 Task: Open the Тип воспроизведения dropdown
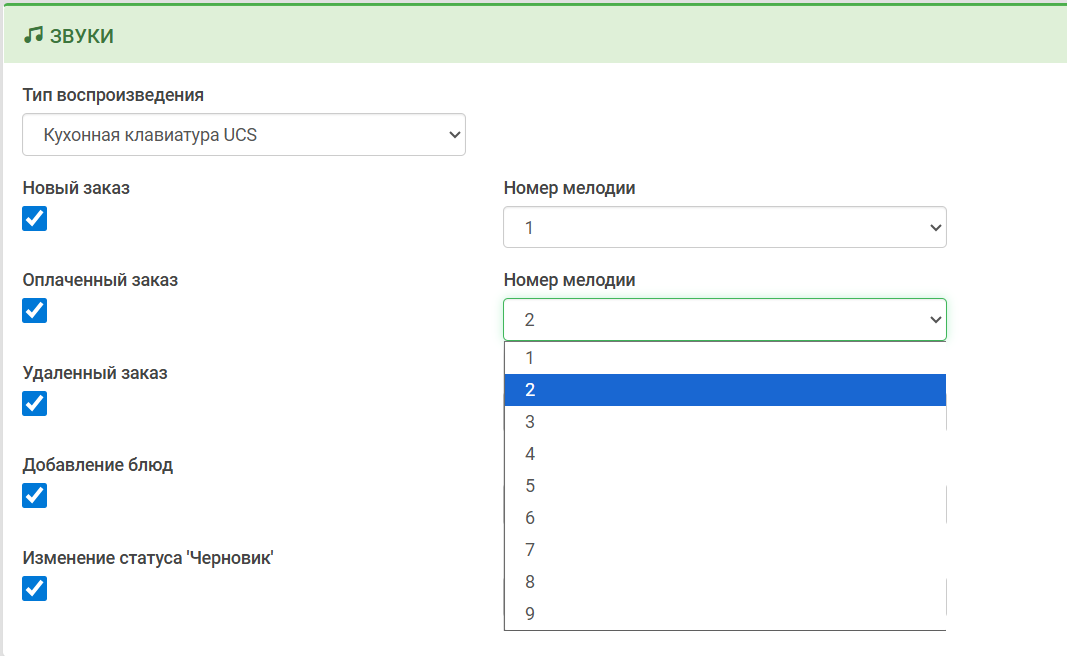(244, 134)
